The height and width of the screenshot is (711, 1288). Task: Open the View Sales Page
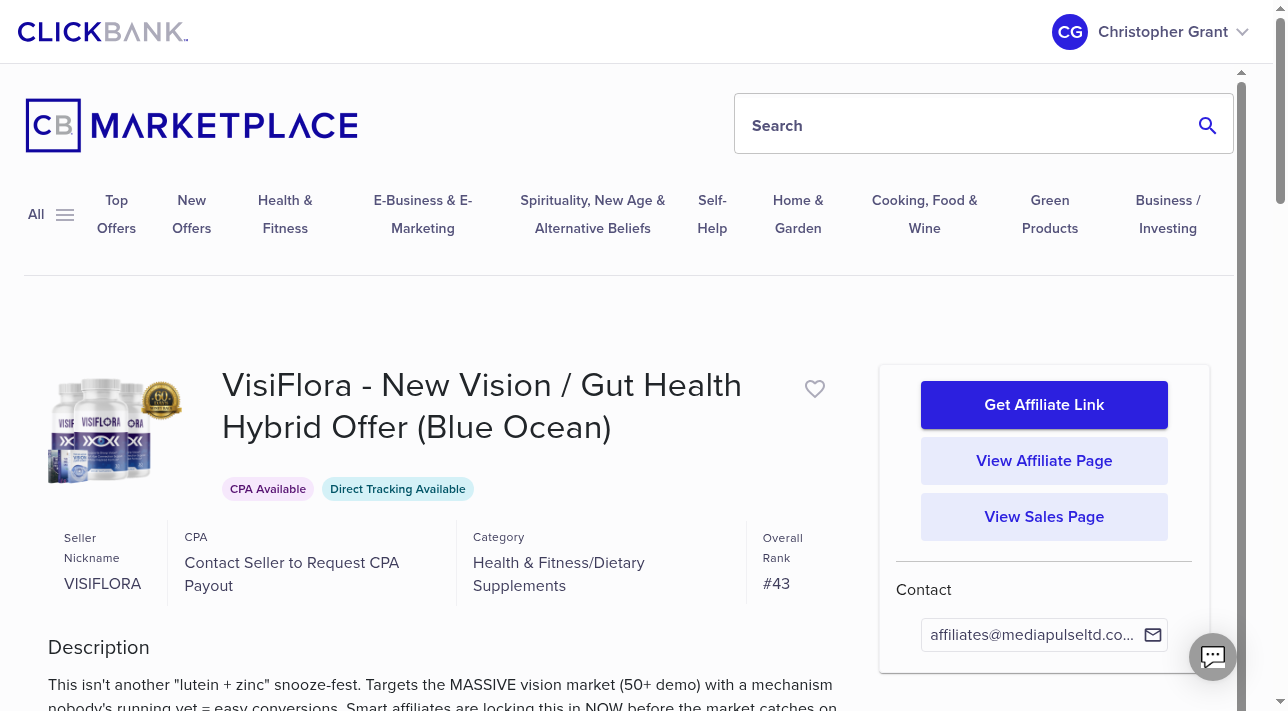point(1044,517)
